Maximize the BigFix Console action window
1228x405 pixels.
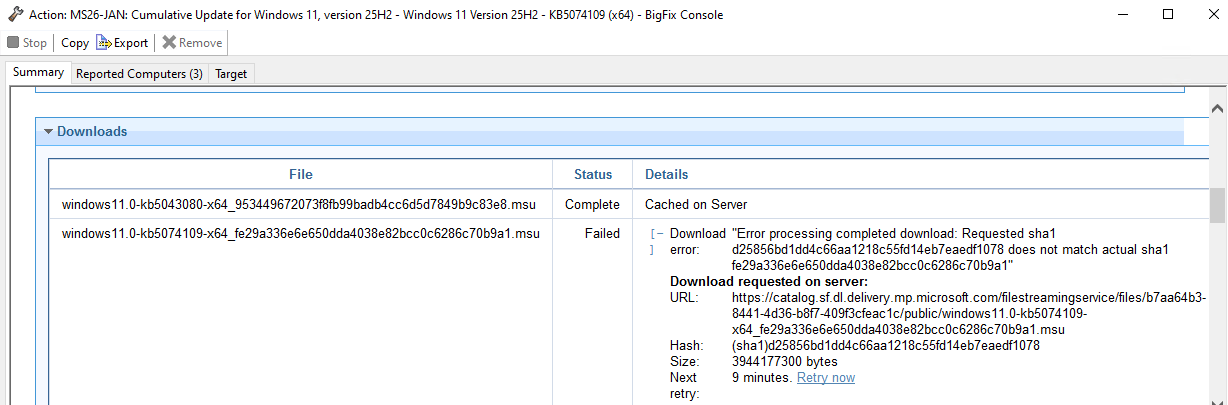[1167, 15]
